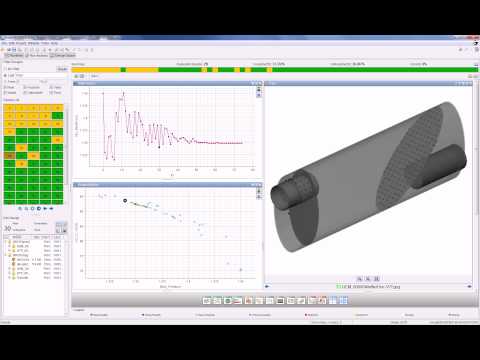Open the Tools menu
Screen dimensions: 480x360
click(x=45, y=43)
